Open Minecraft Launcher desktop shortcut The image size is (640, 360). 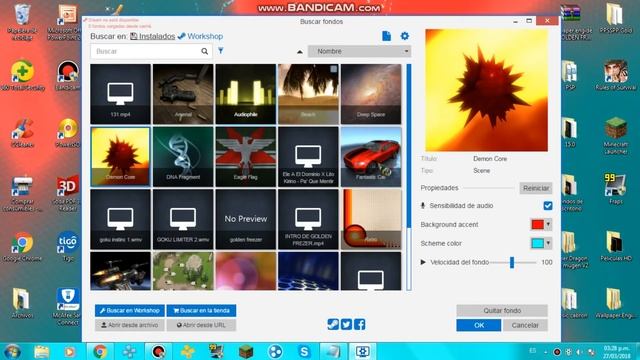(616, 136)
